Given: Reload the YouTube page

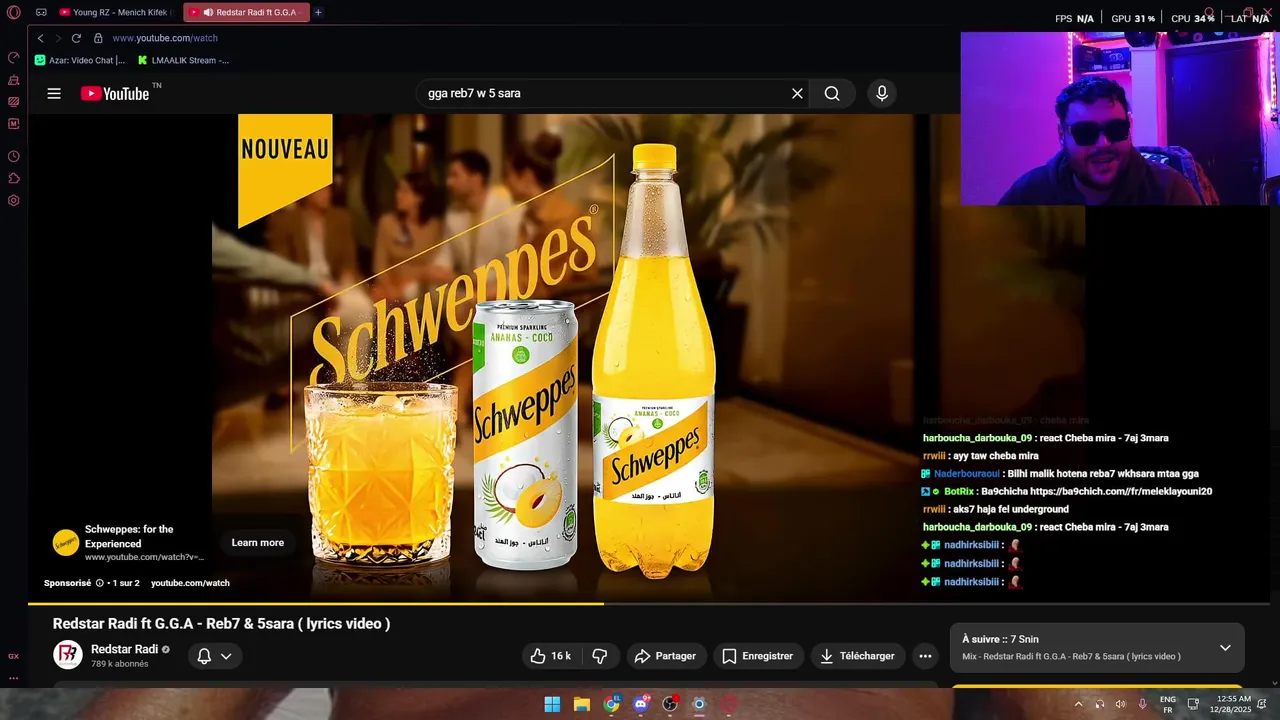Looking at the screenshot, I should [x=76, y=38].
